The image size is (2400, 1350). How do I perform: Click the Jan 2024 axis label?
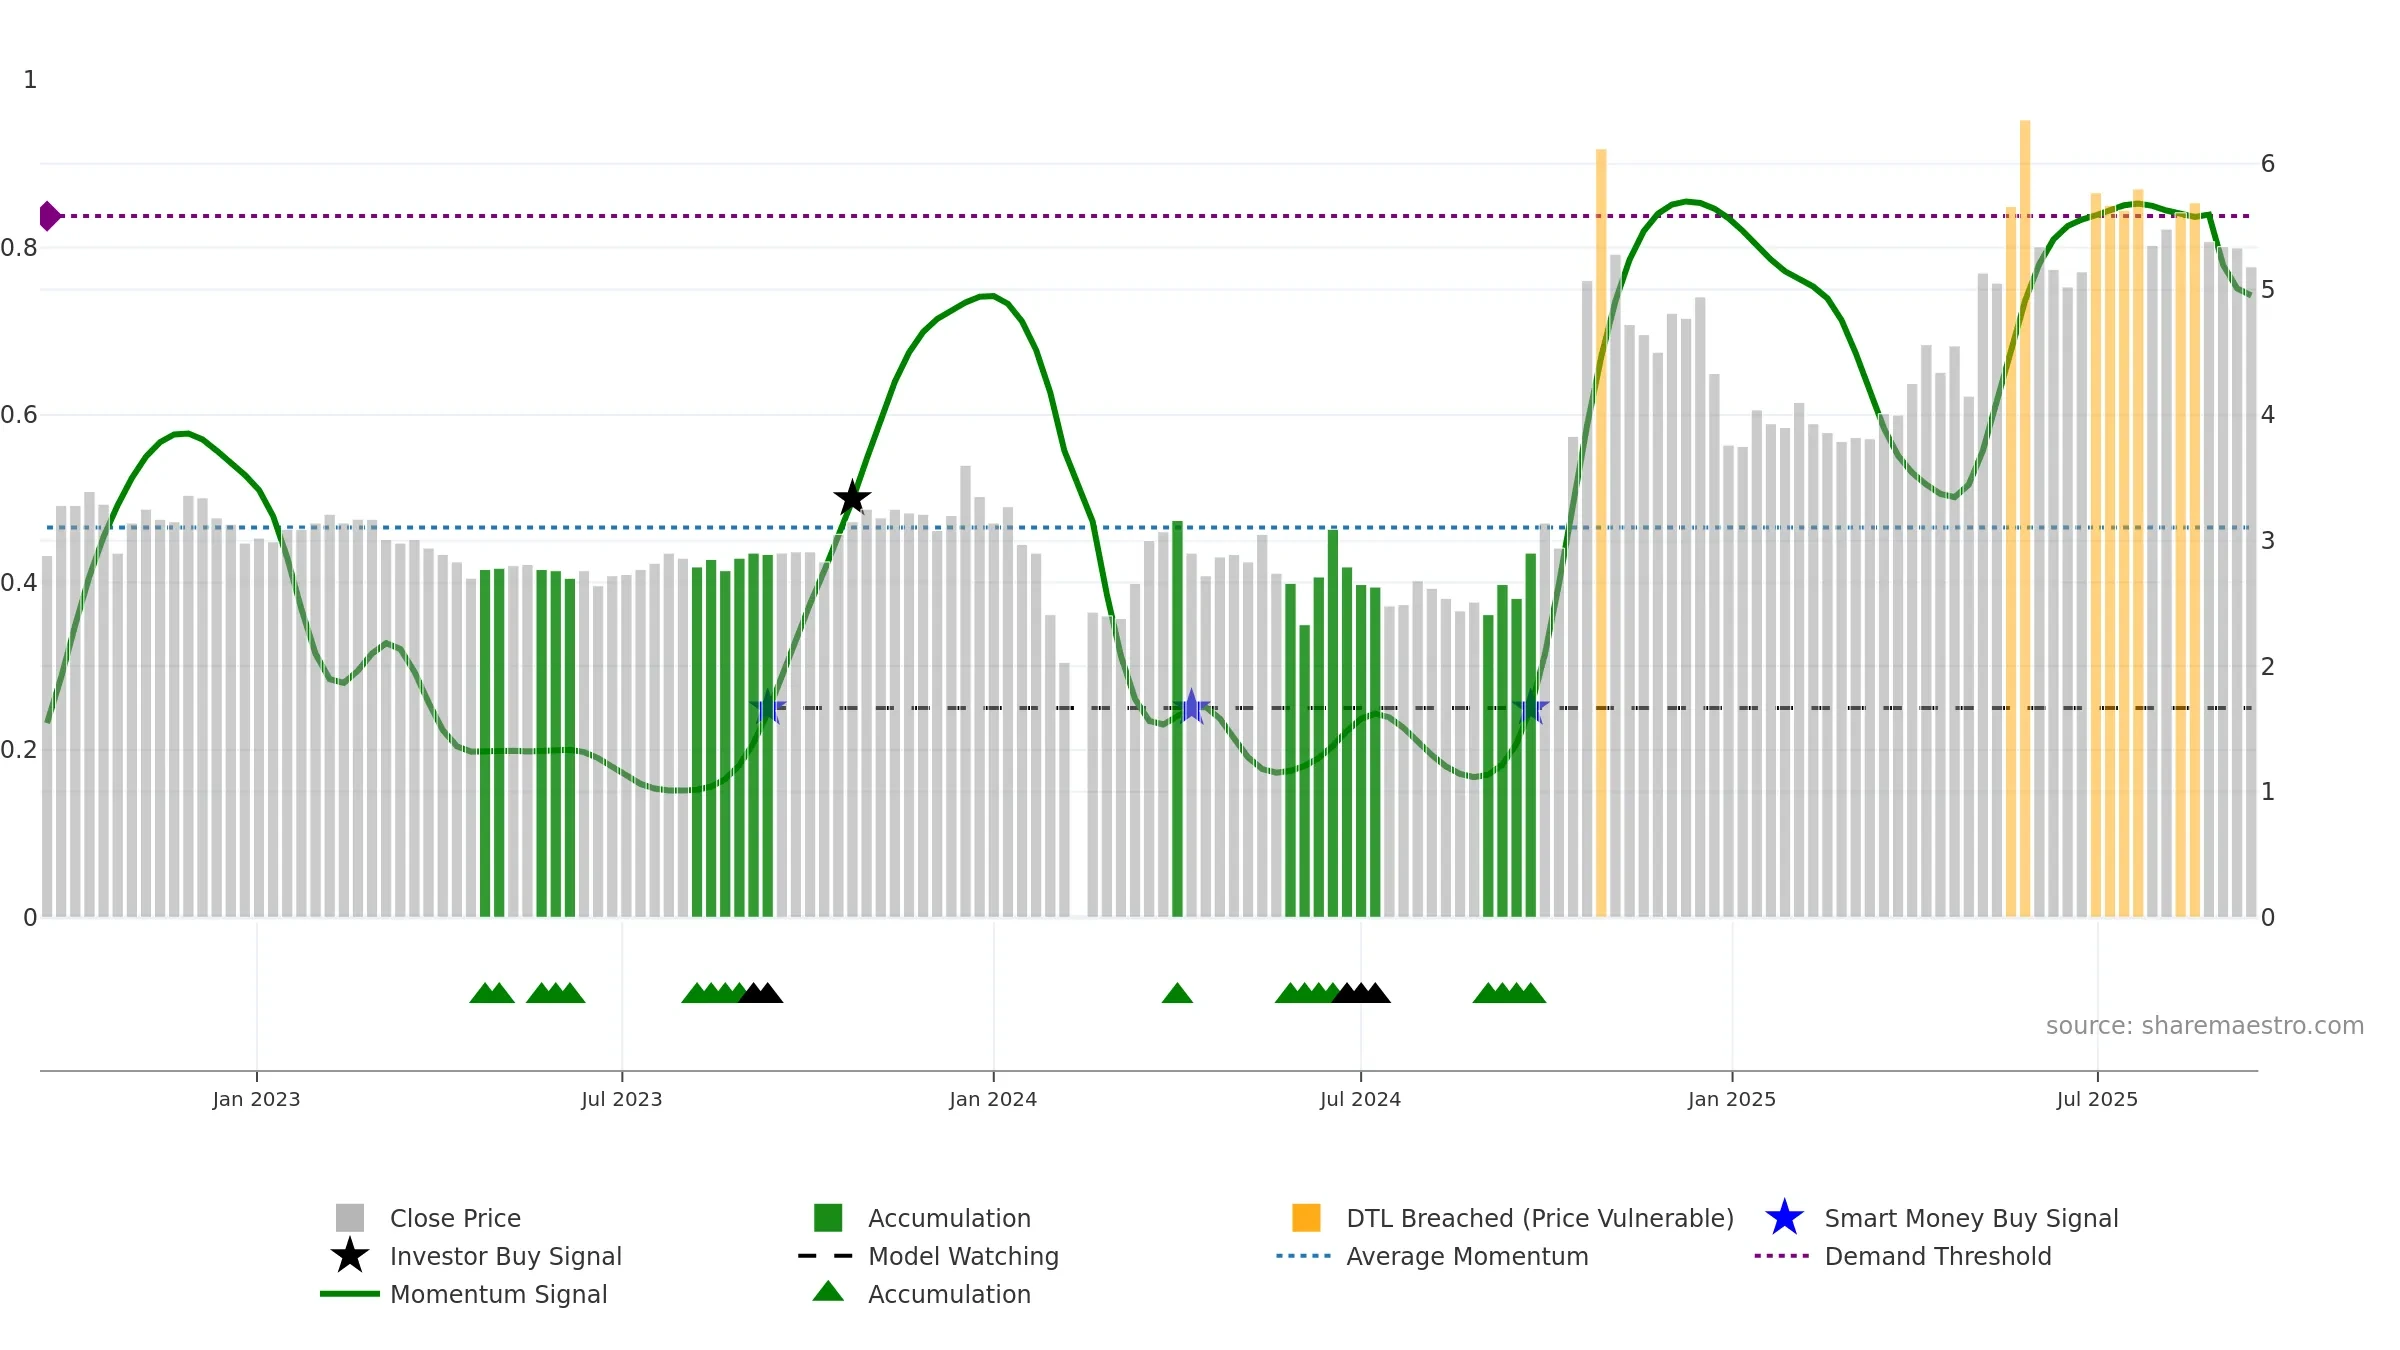coord(993,1100)
